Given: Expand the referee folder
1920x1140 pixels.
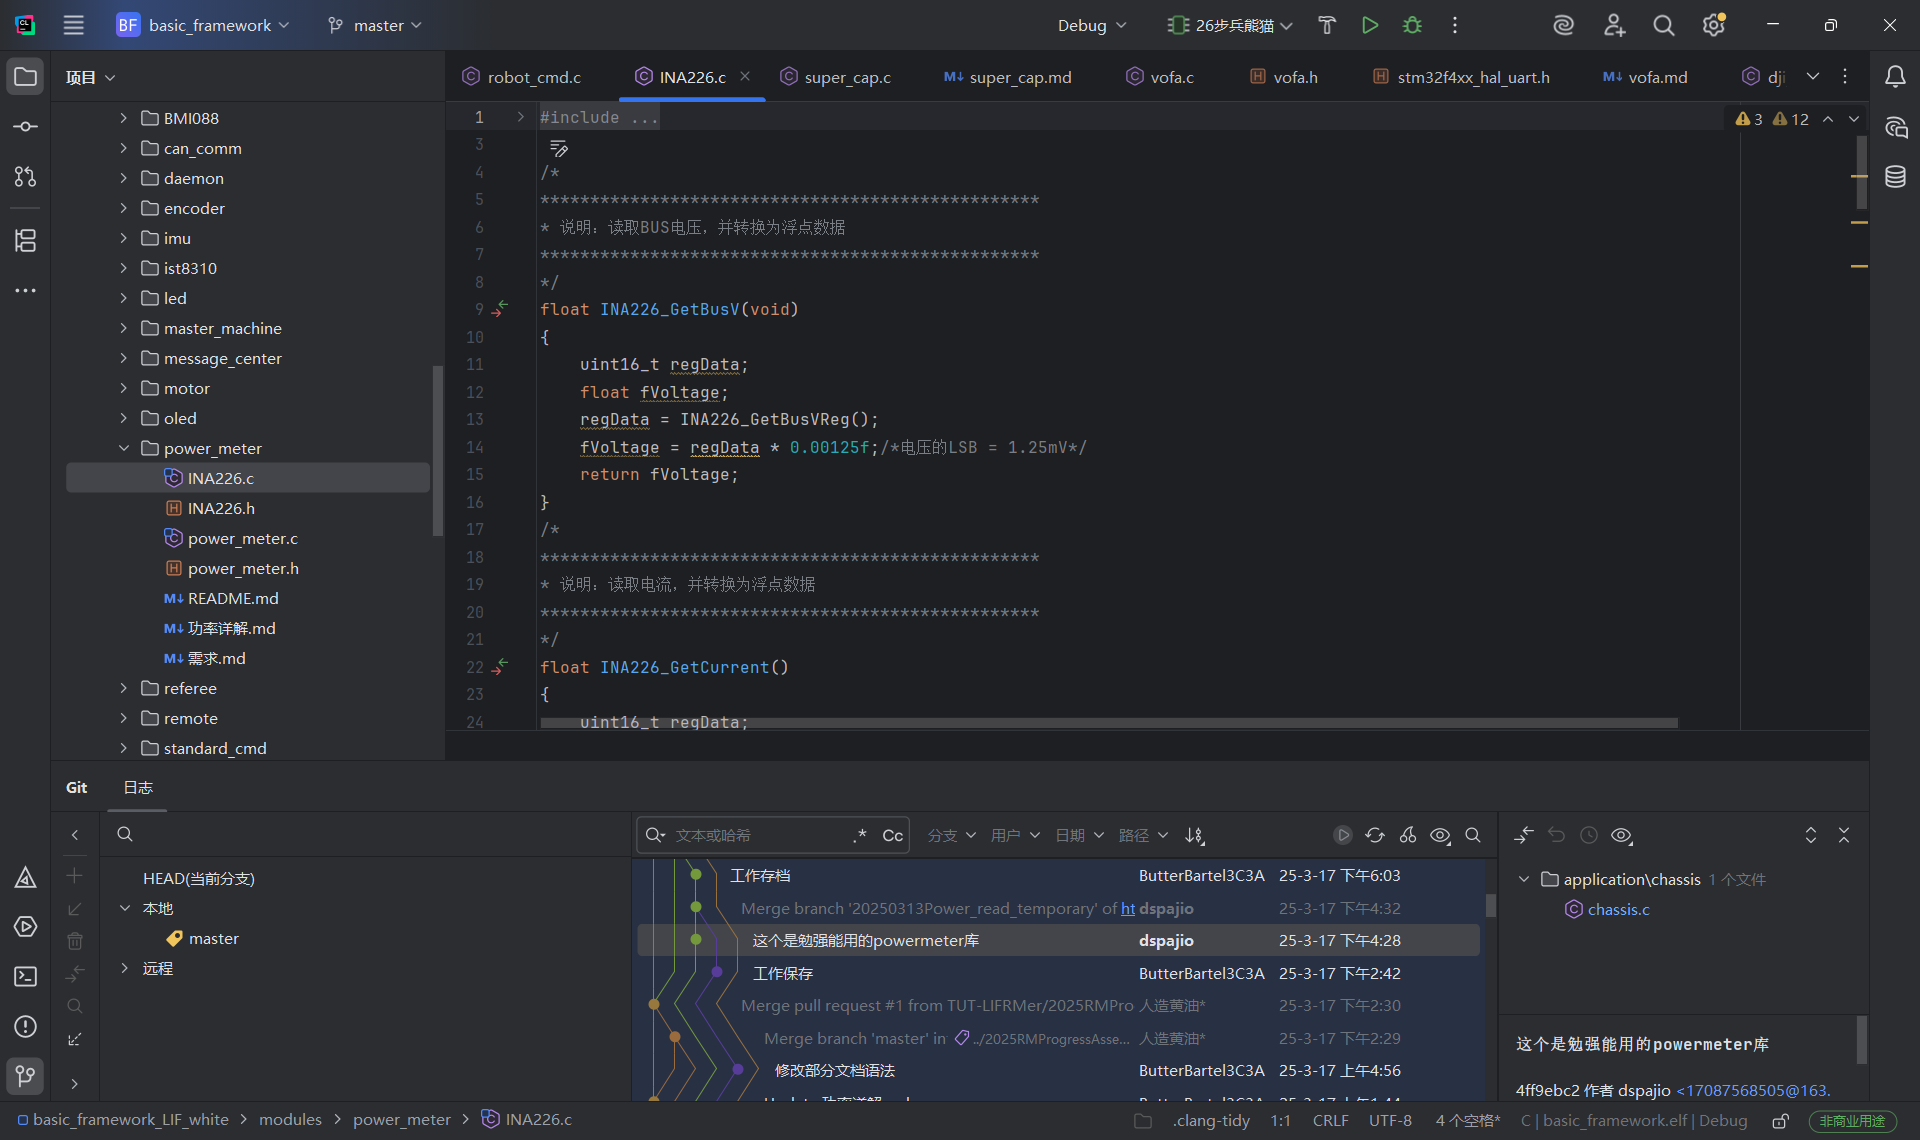Looking at the screenshot, I should (x=123, y=688).
